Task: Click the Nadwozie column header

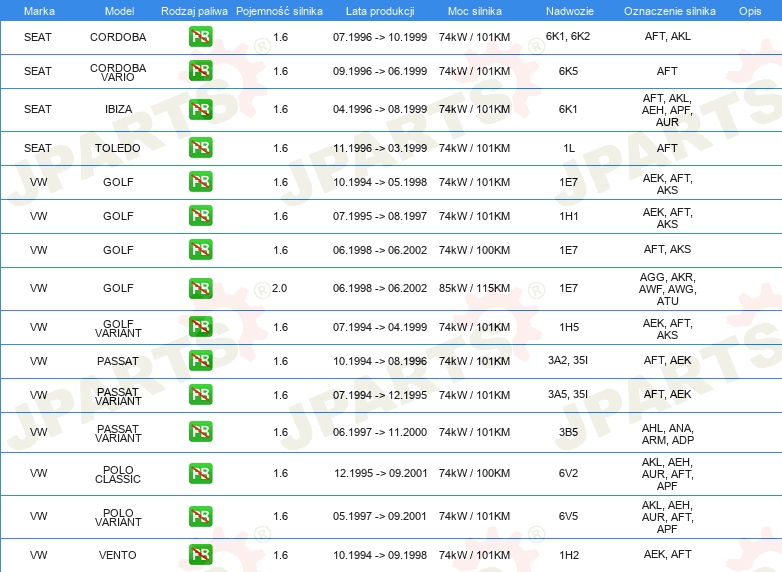Action: tap(570, 11)
